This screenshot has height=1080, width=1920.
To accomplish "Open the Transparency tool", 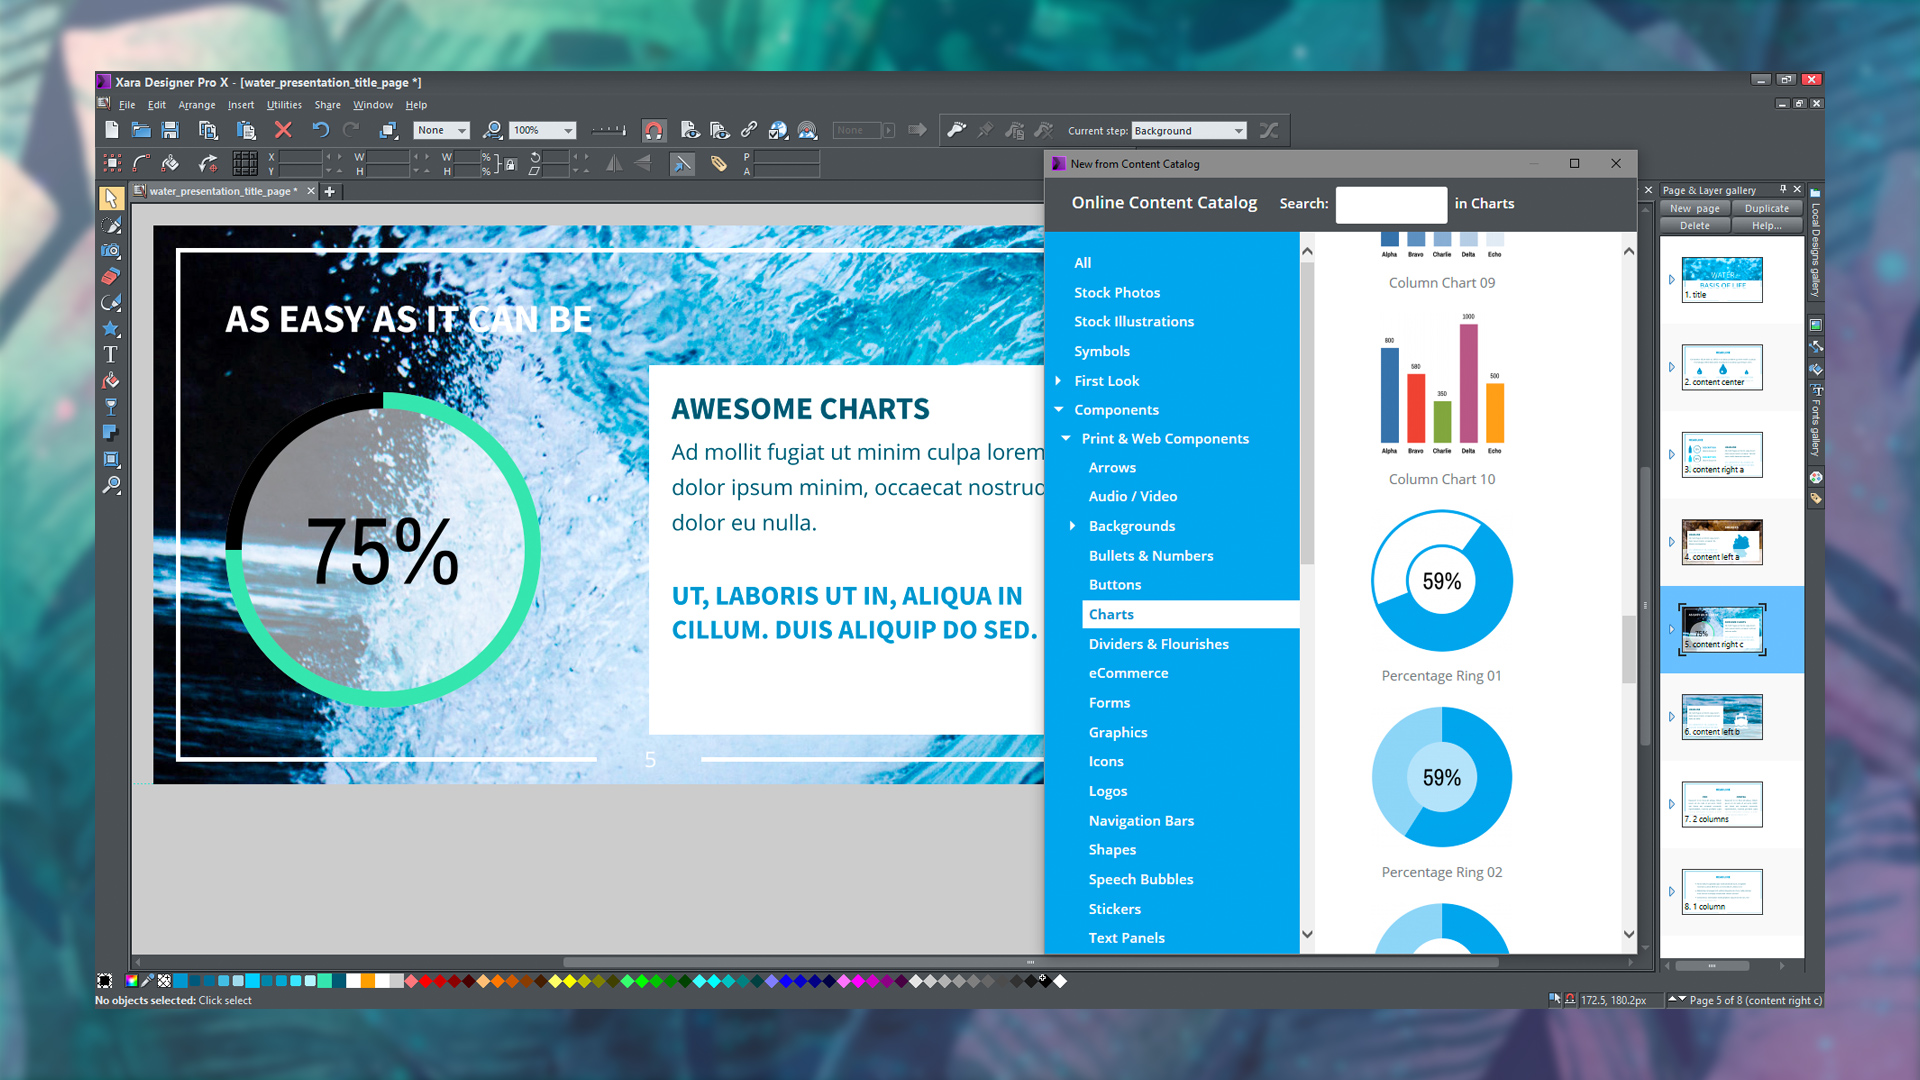I will pyautogui.click(x=111, y=407).
